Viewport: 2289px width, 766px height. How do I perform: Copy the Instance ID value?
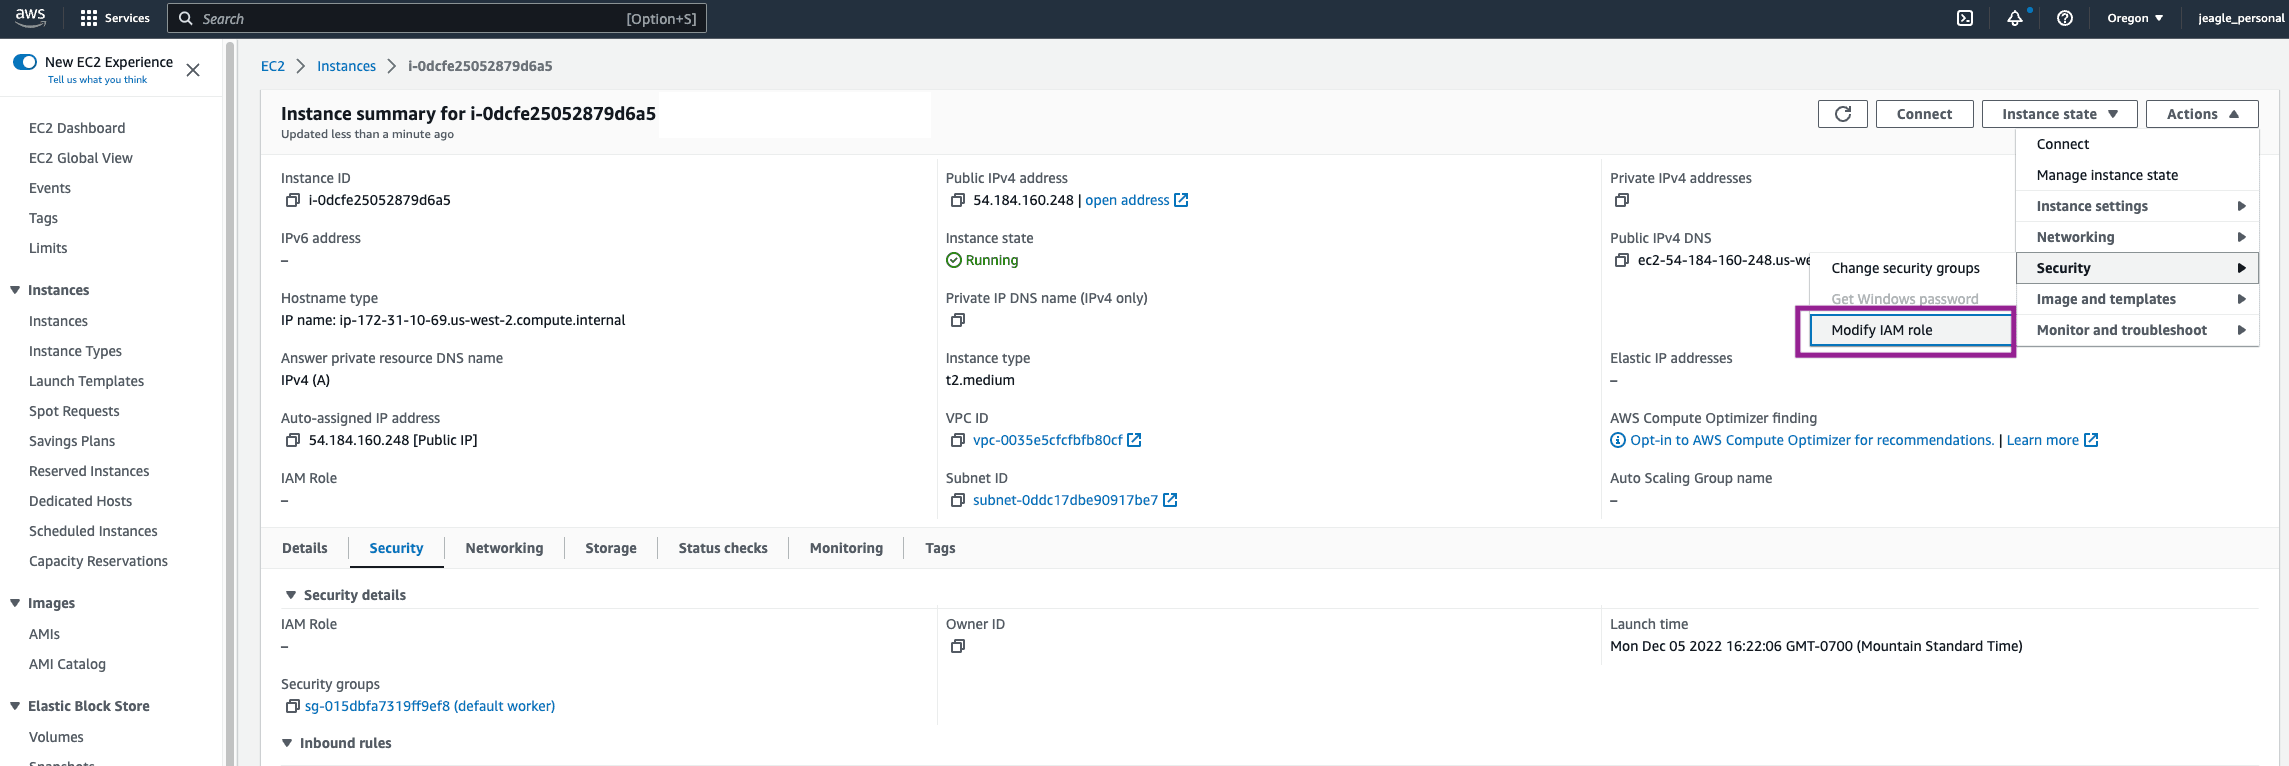coord(293,200)
